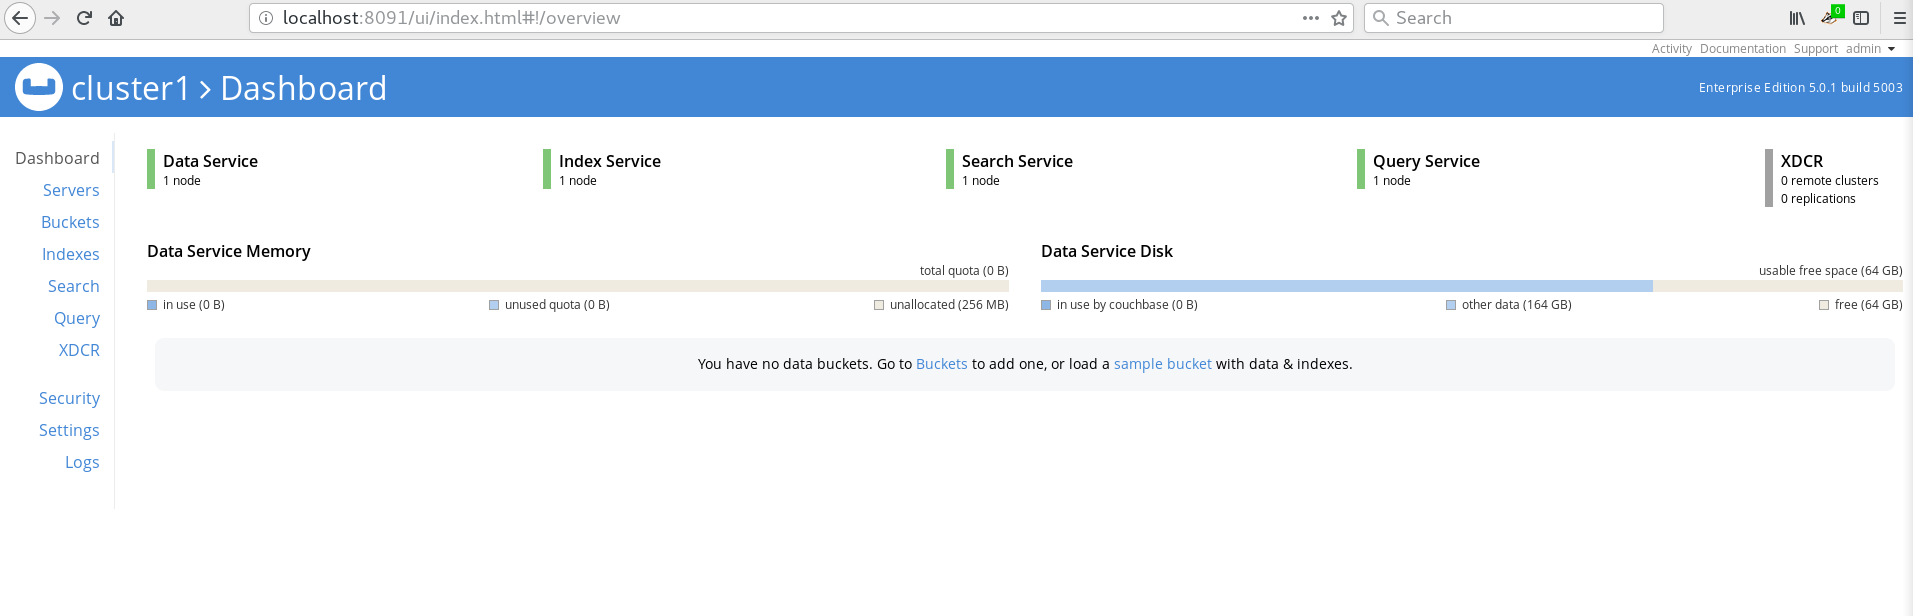
Task: Open the Security page
Action: 69,398
